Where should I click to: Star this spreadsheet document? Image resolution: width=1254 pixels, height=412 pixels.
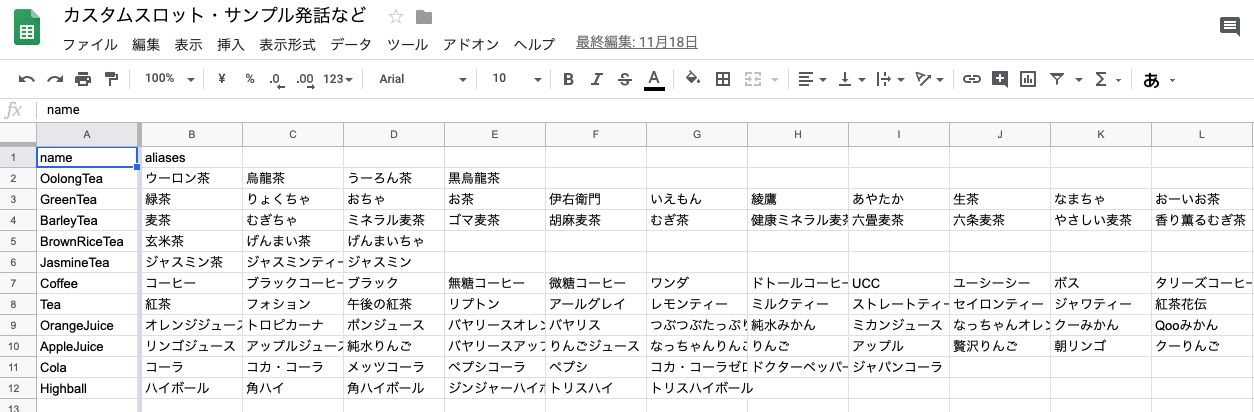(x=396, y=17)
